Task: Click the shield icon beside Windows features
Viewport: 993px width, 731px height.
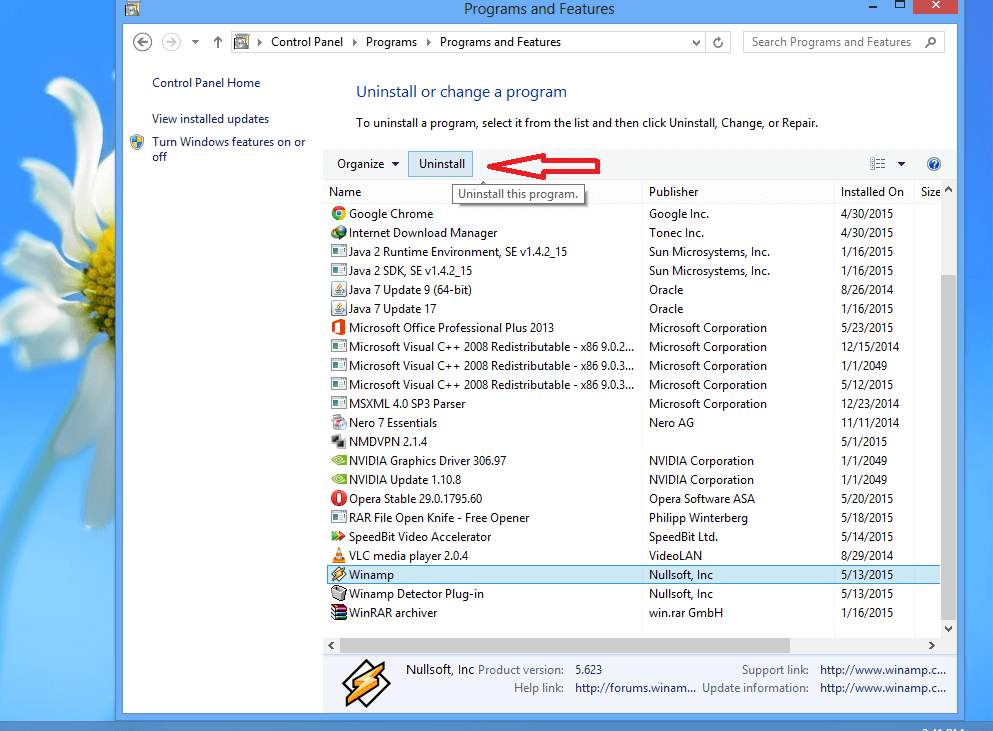Action: tap(137, 142)
